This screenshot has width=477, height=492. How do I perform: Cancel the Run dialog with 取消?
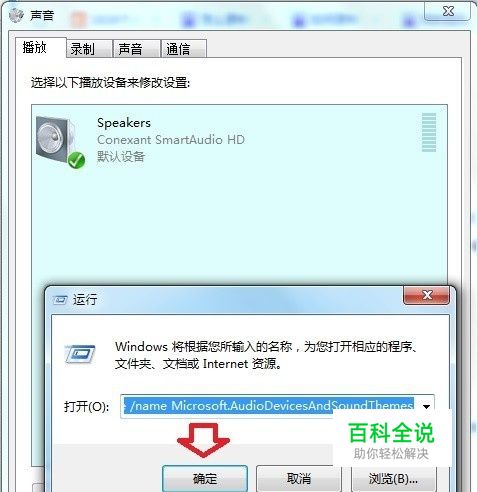pyautogui.click(x=299, y=479)
